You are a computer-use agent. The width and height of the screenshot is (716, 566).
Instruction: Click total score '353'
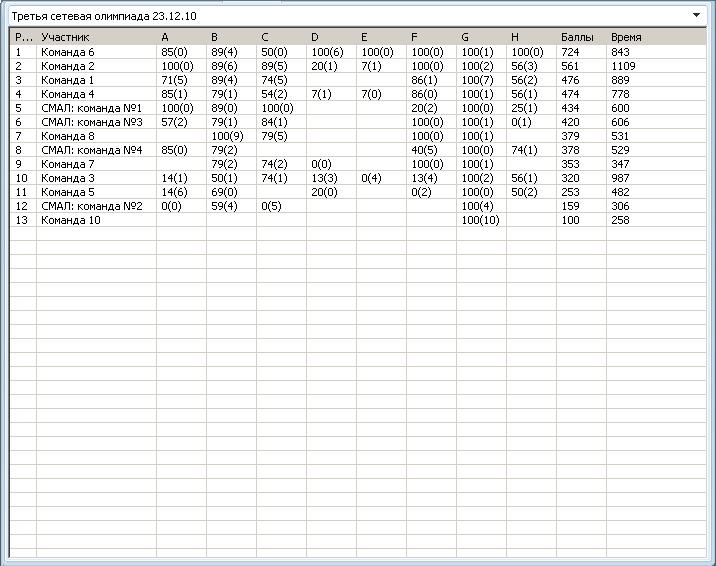point(570,164)
